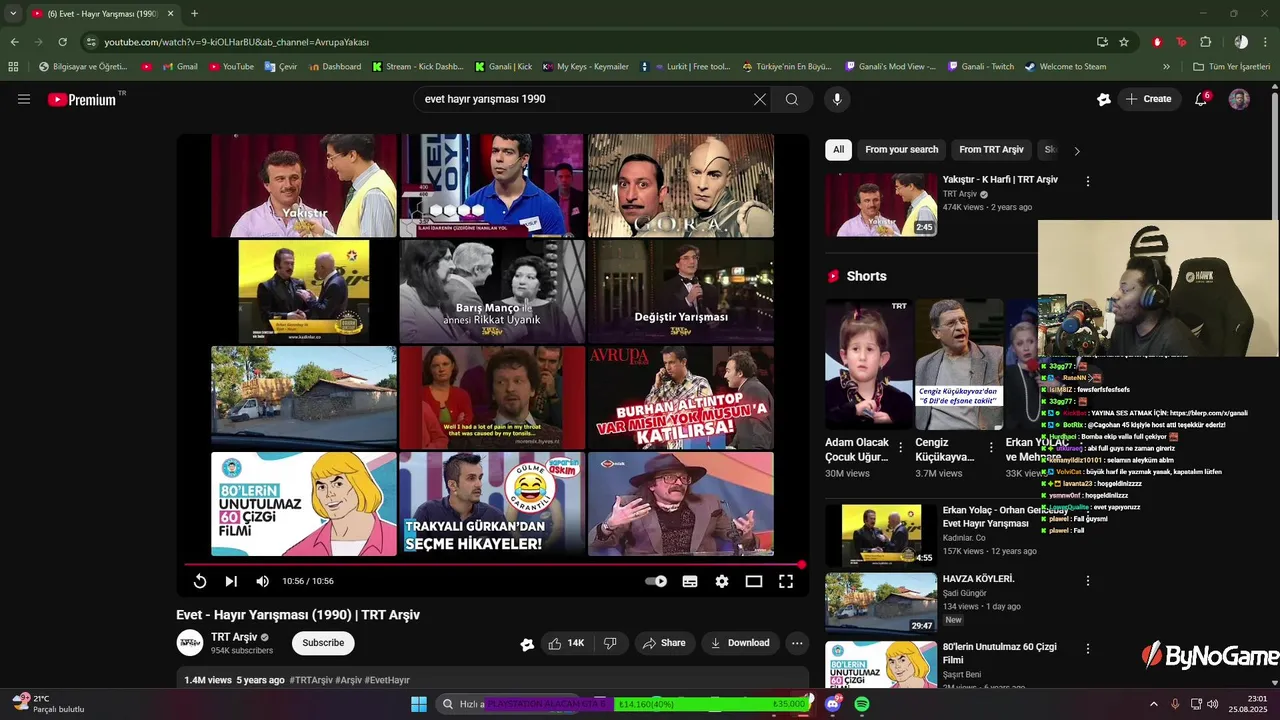Mute the video volume
Image resolution: width=1280 pixels, height=720 pixels.
pyautogui.click(x=262, y=581)
